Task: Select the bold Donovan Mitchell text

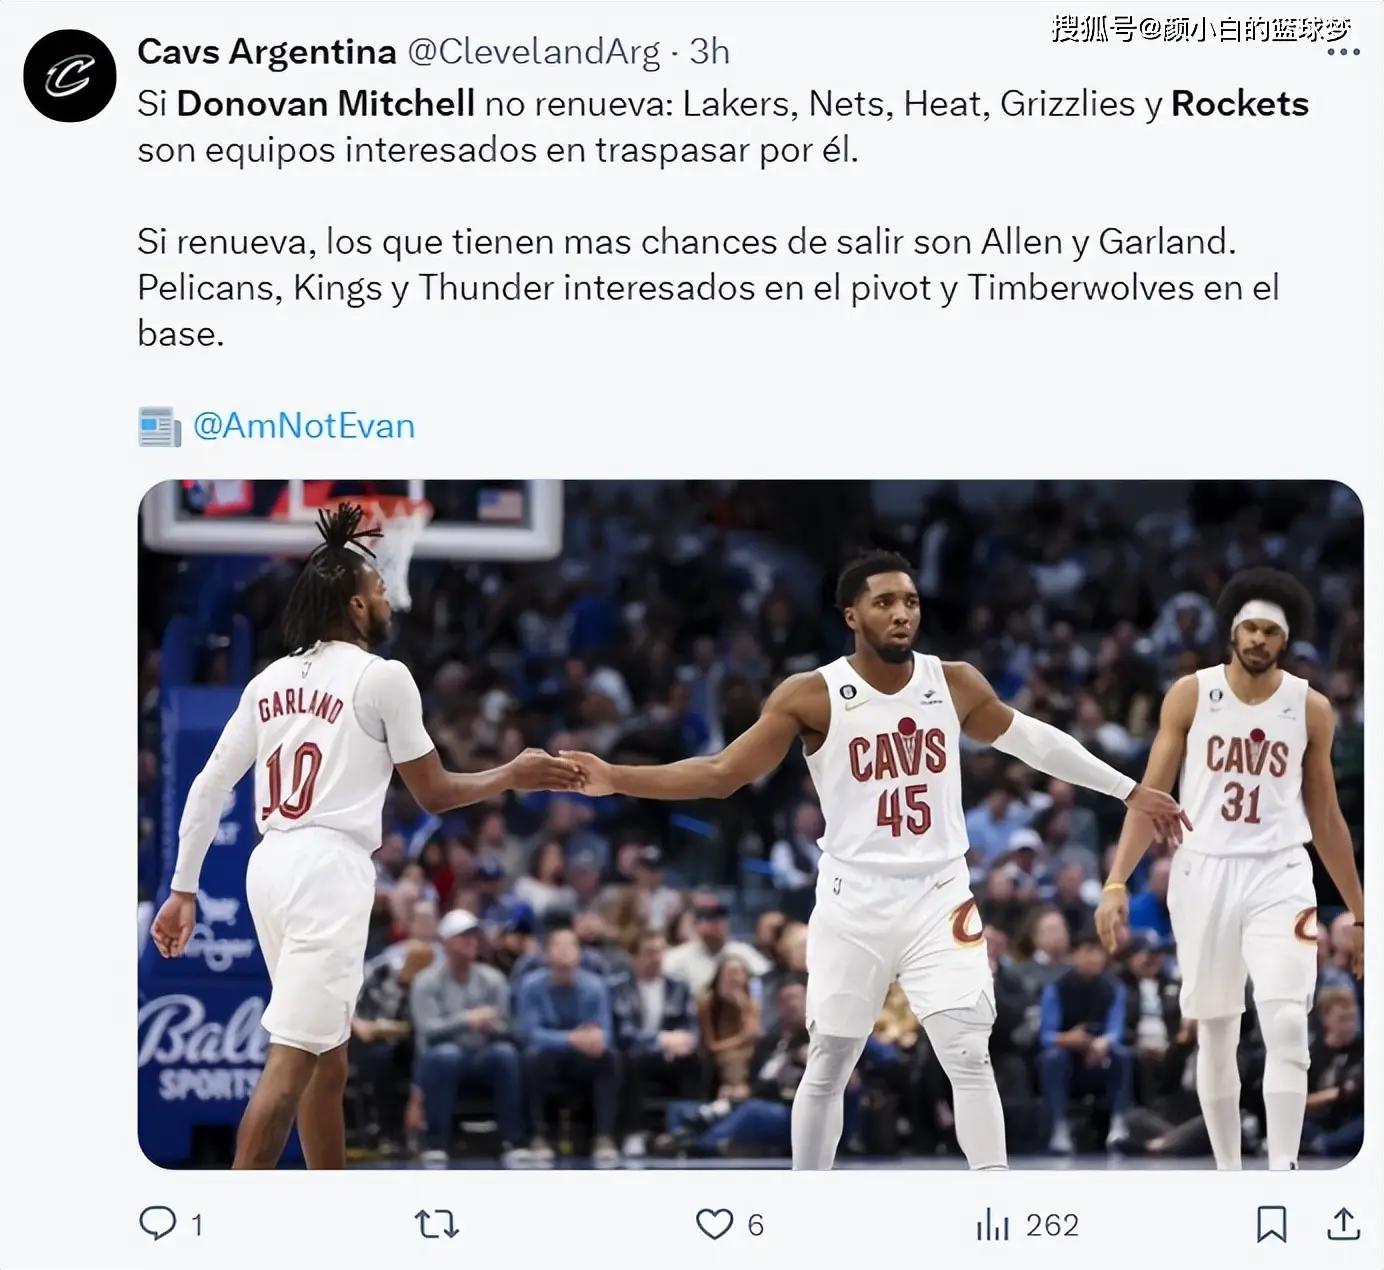Action: 326,104
